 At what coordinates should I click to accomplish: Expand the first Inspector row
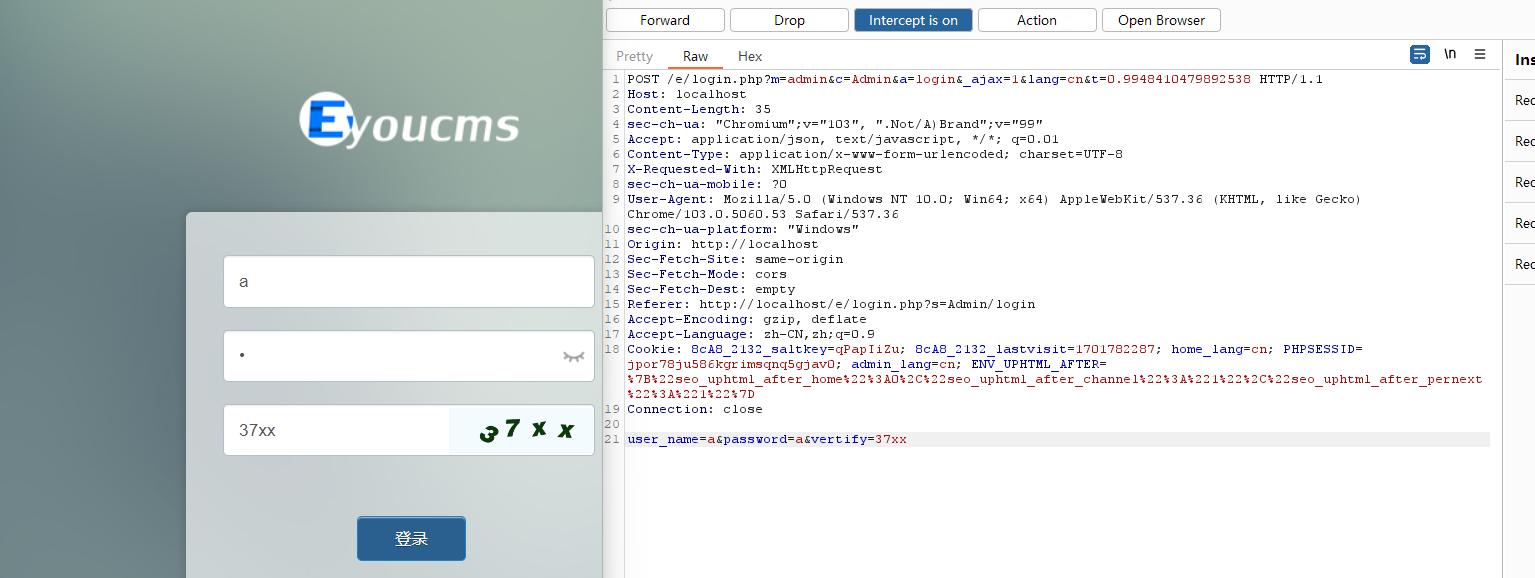click(x=1524, y=100)
